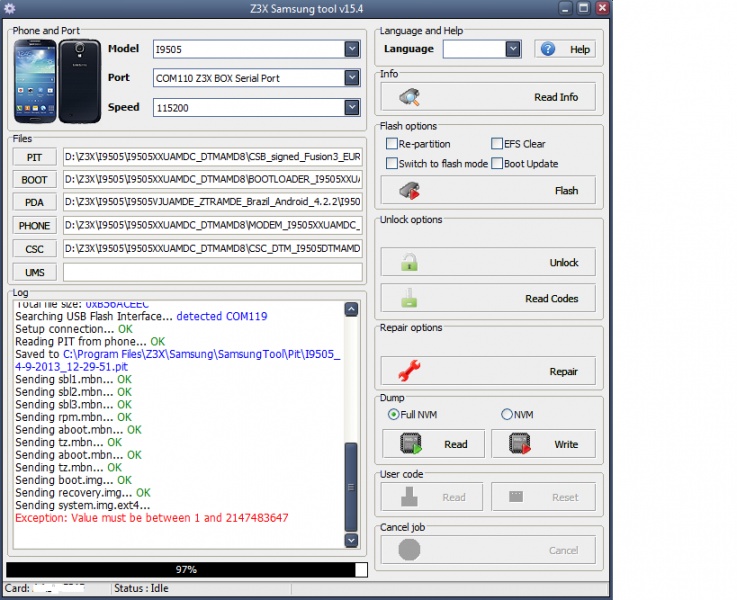Select the NVM radio button

(507, 414)
